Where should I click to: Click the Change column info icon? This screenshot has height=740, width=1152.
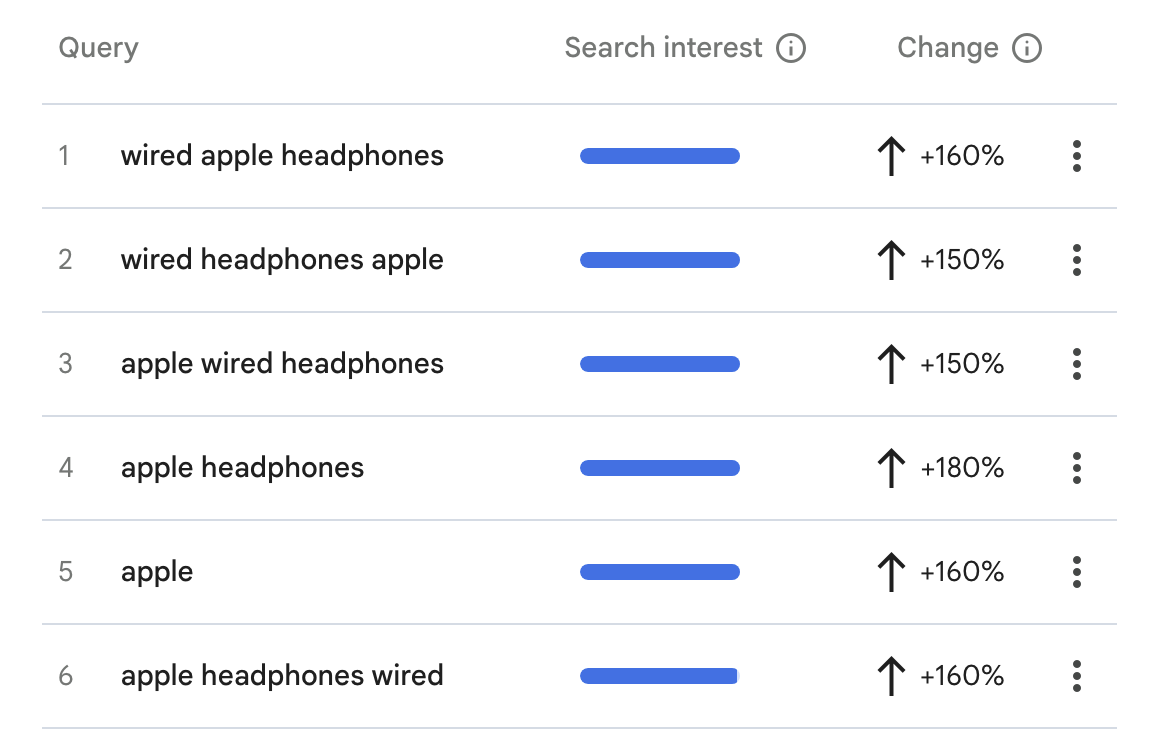click(x=1027, y=48)
